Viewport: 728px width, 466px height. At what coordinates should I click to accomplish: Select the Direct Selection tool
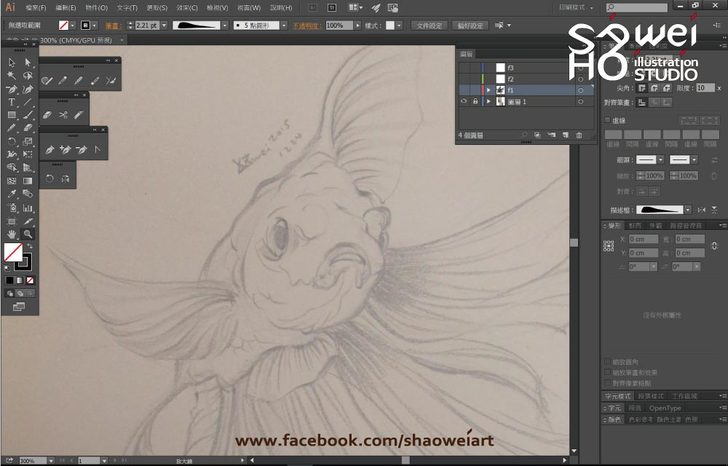point(28,62)
